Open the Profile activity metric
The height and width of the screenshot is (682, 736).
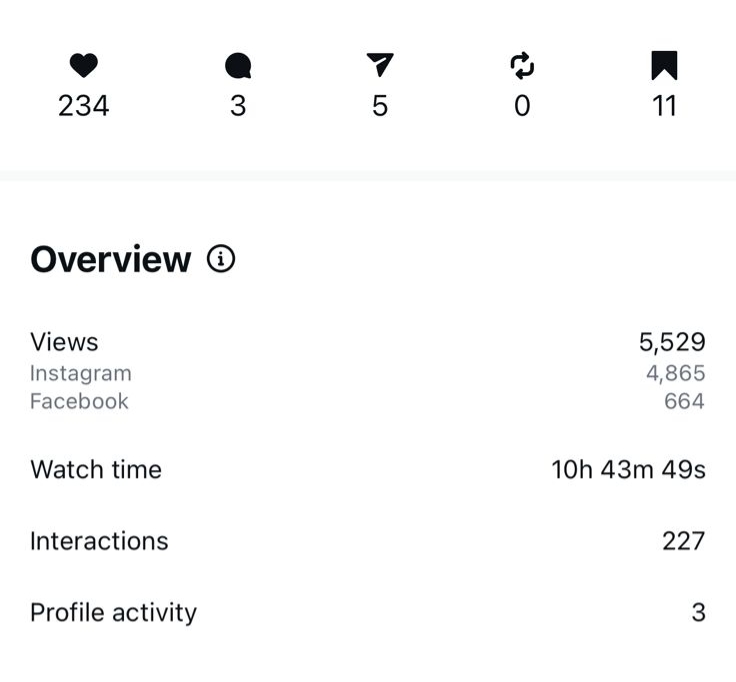(x=113, y=612)
